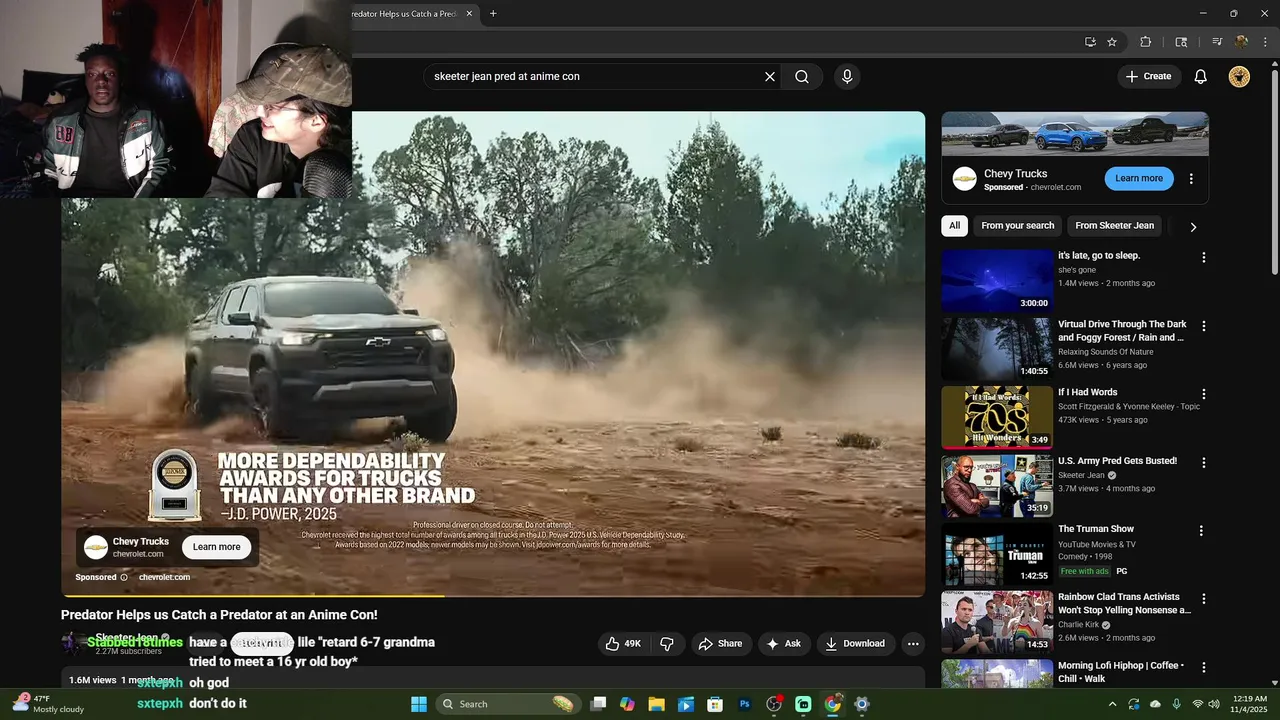The height and width of the screenshot is (720, 1280).
Task: Clear the YouTube search box text
Action: tap(770, 77)
